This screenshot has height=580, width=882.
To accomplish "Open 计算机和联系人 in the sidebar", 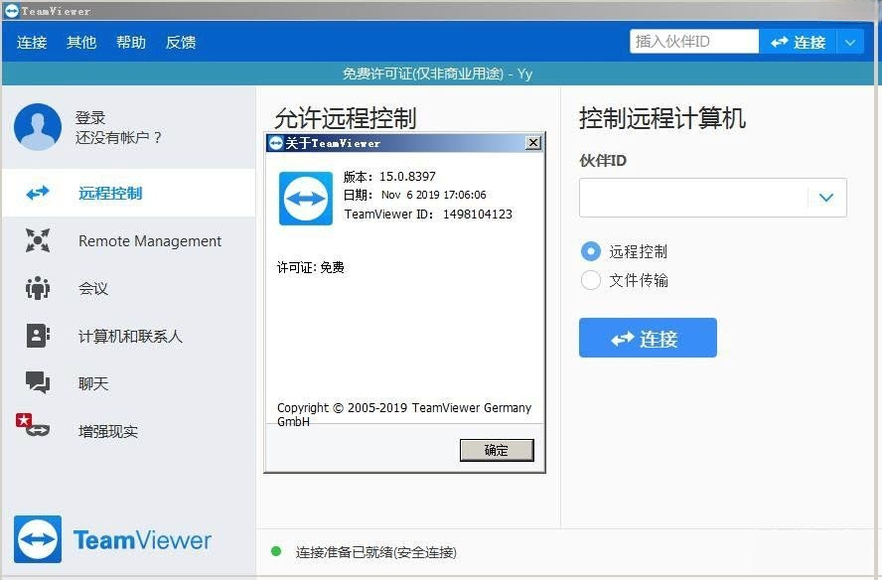I will (x=129, y=336).
